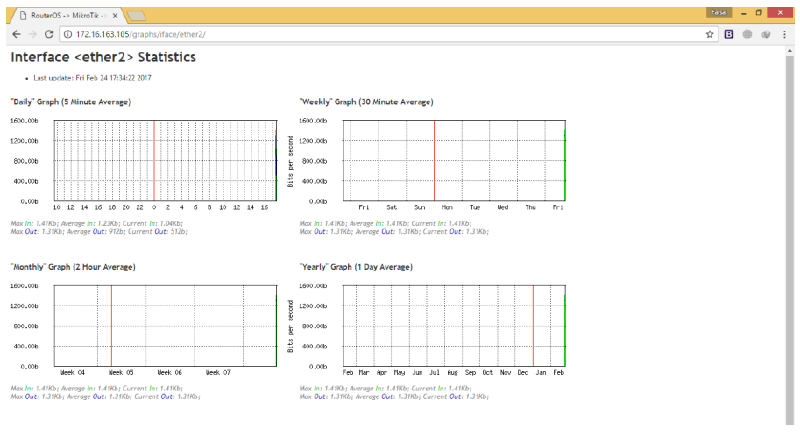
Task: Bookmark this page with the star icon
Action: pos(709,34)
